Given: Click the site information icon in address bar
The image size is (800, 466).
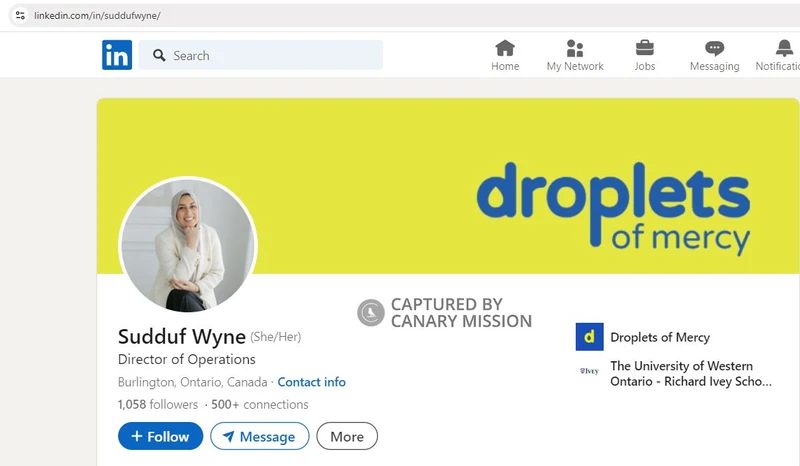Looking at the screenshot, I should pyautogui.click(x=20, y=15).
